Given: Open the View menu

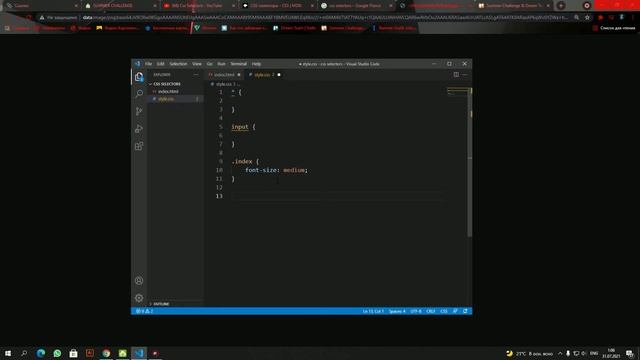Looking at the screenshot, I should coord(197,64).
